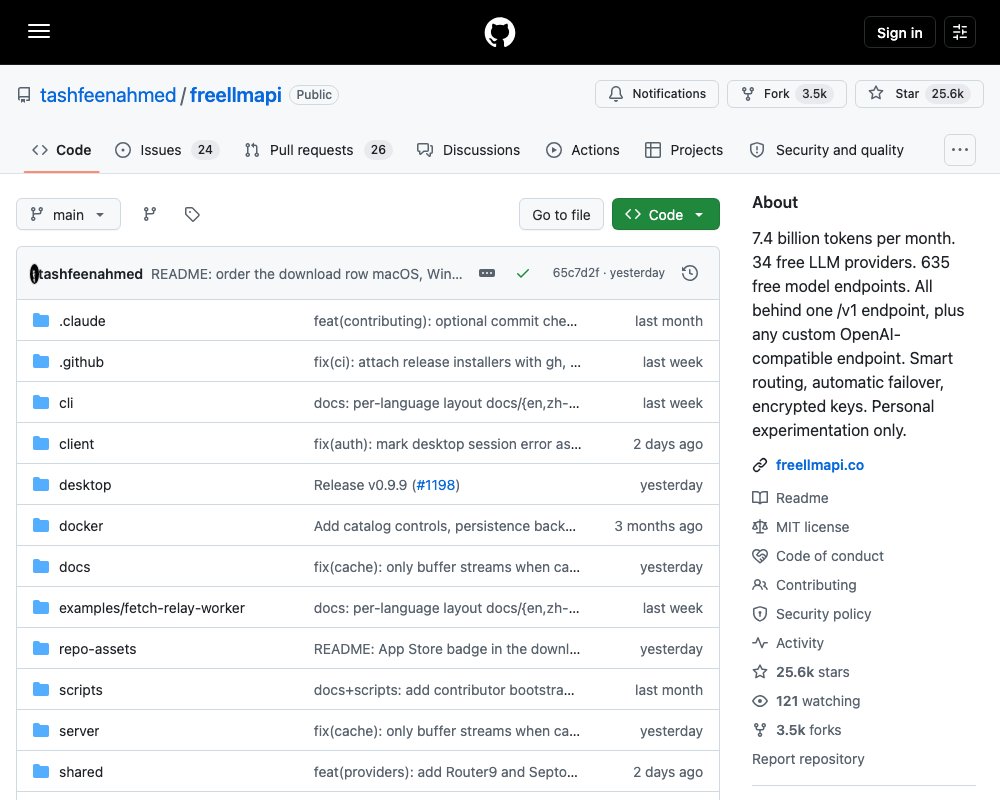Image resolution: width=1000 pixels, height=800 pixels.
Task: Open 'feat(providers): add Router9' commit message
Action: [446, 772]
